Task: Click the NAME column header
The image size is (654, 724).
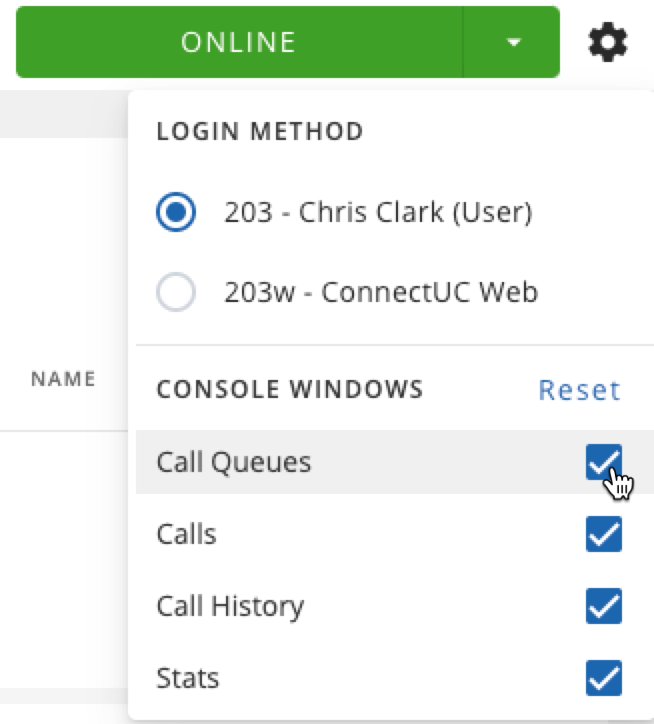Action: (63, 379)
